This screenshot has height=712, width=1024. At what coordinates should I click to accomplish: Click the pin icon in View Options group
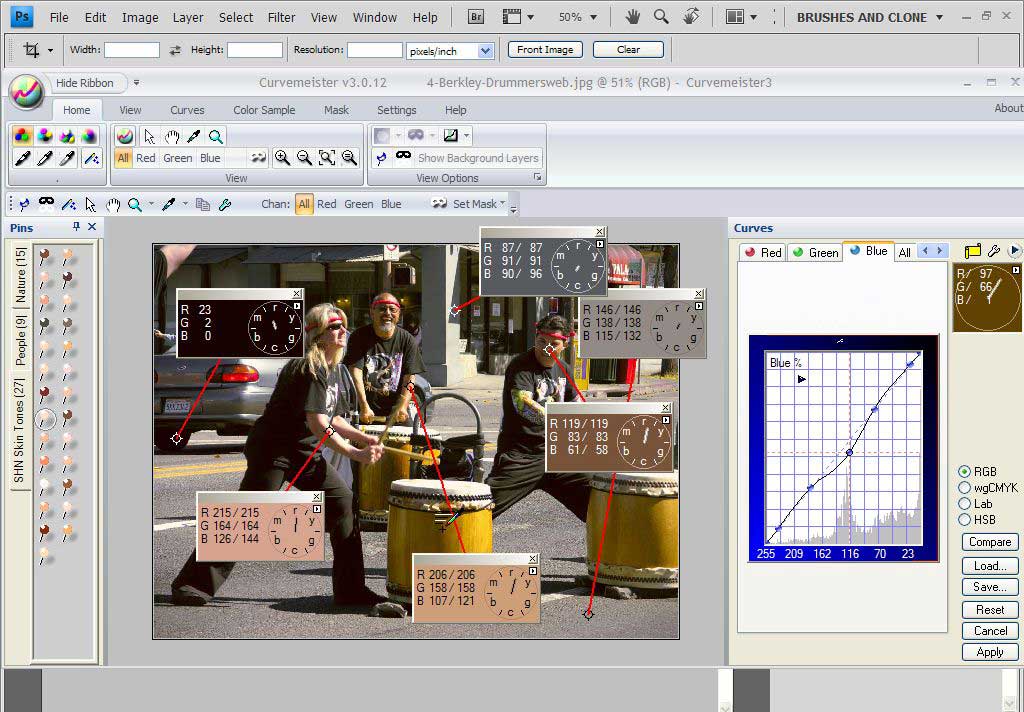pos(381,157)
